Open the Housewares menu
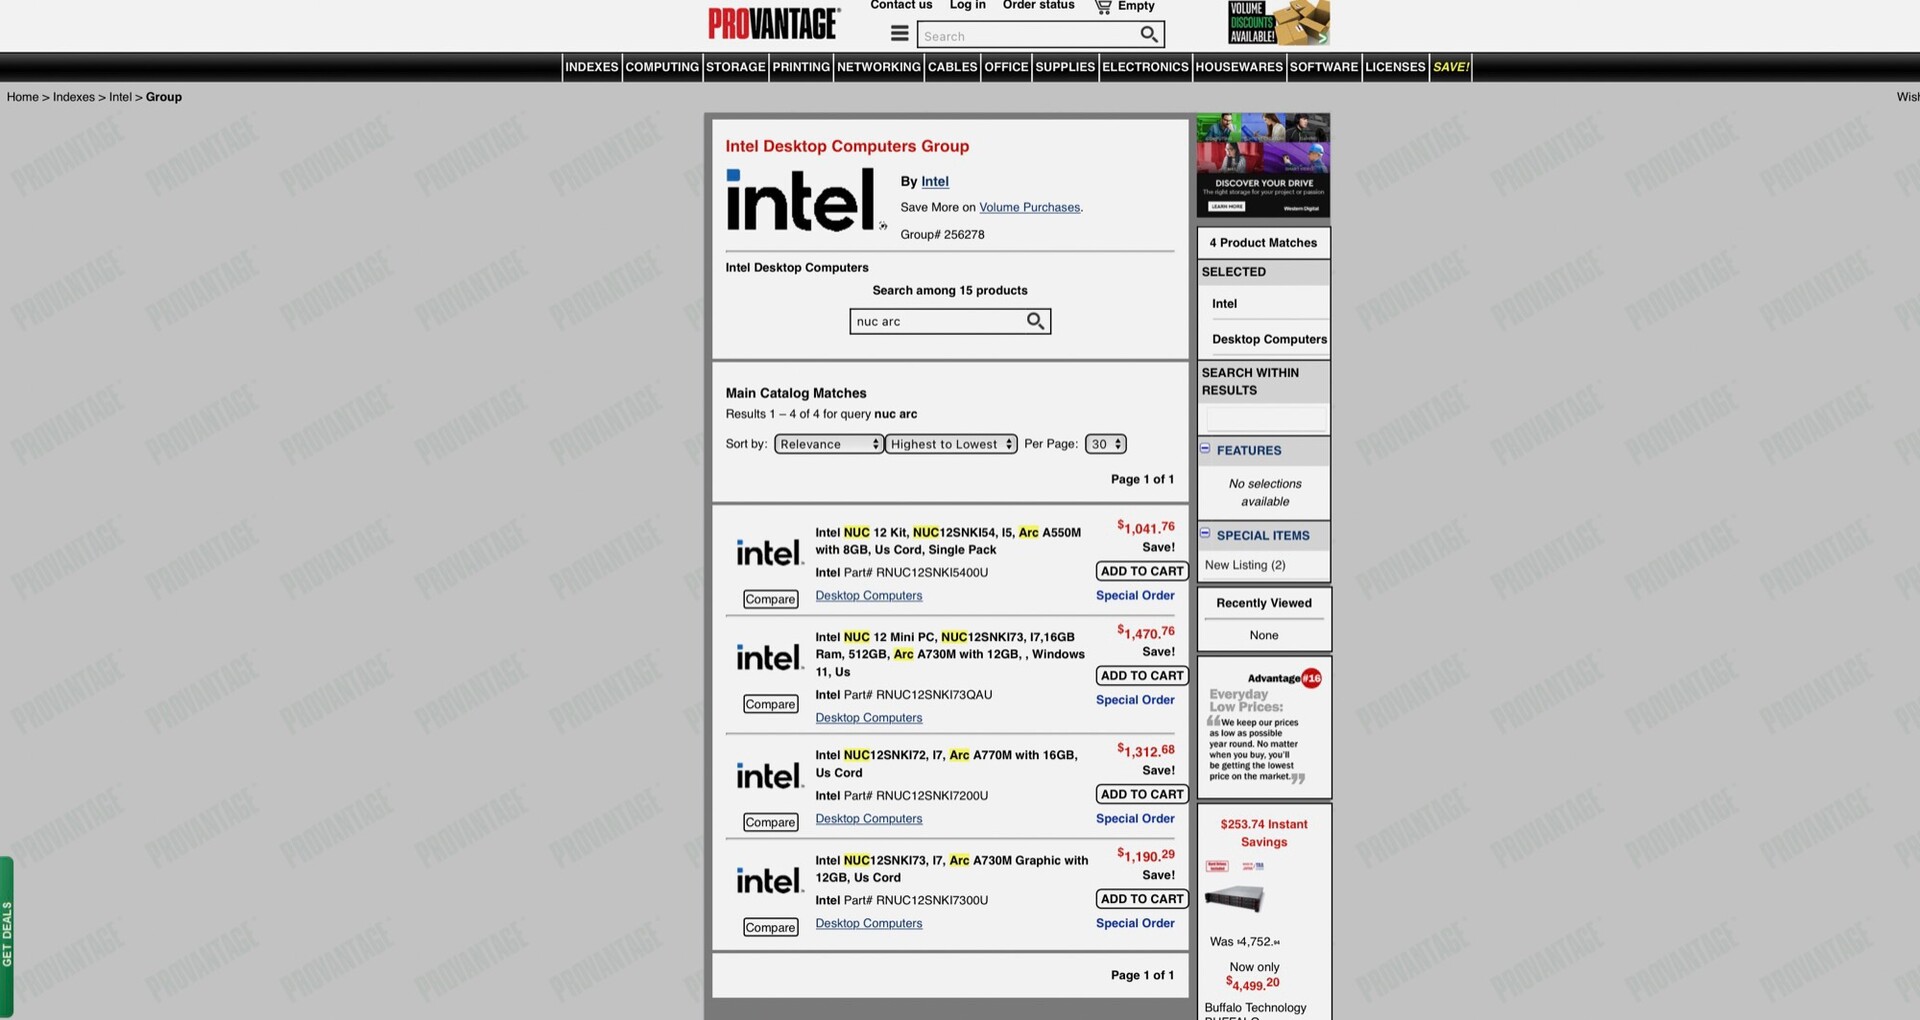1920x1020 pixels. [x=1239, y=67]
